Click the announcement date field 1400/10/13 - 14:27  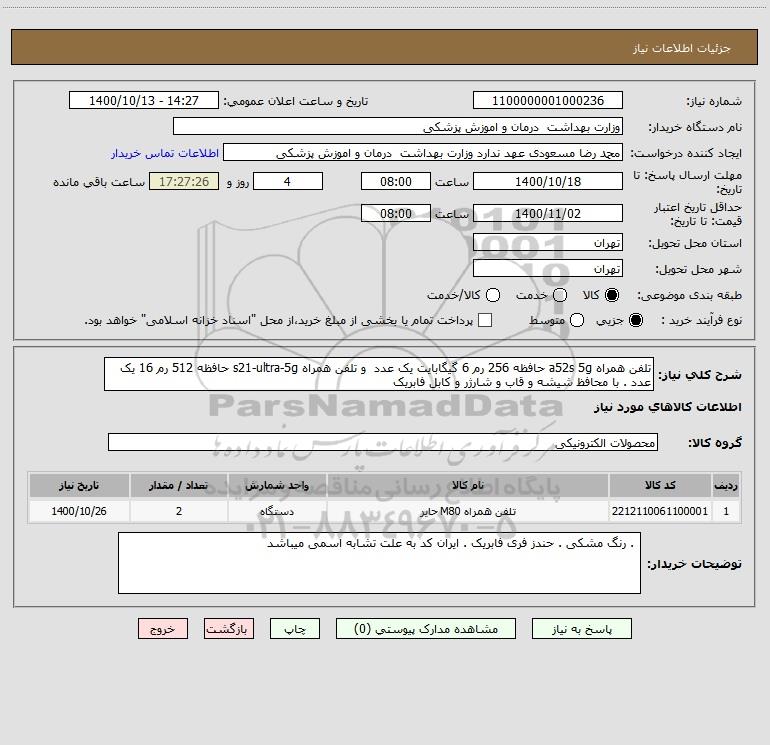pyautogui.click(x=144, y=100)
